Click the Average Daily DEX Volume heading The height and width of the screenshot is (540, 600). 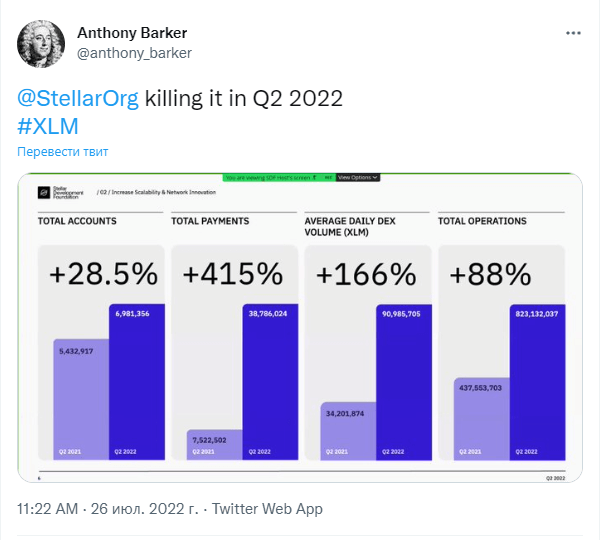pos(350,227)
